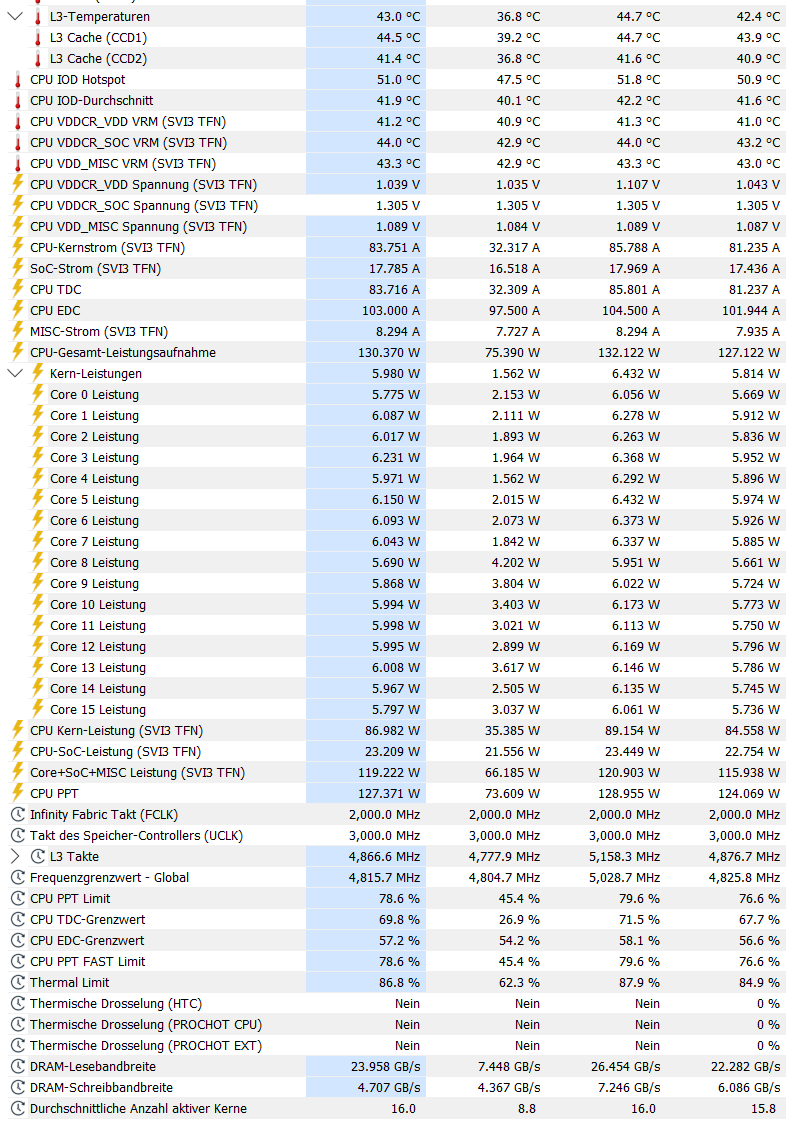797x1122 pixels.
Task: Click the 103.000 A CPU EDC value
Action: click(391, 311)
